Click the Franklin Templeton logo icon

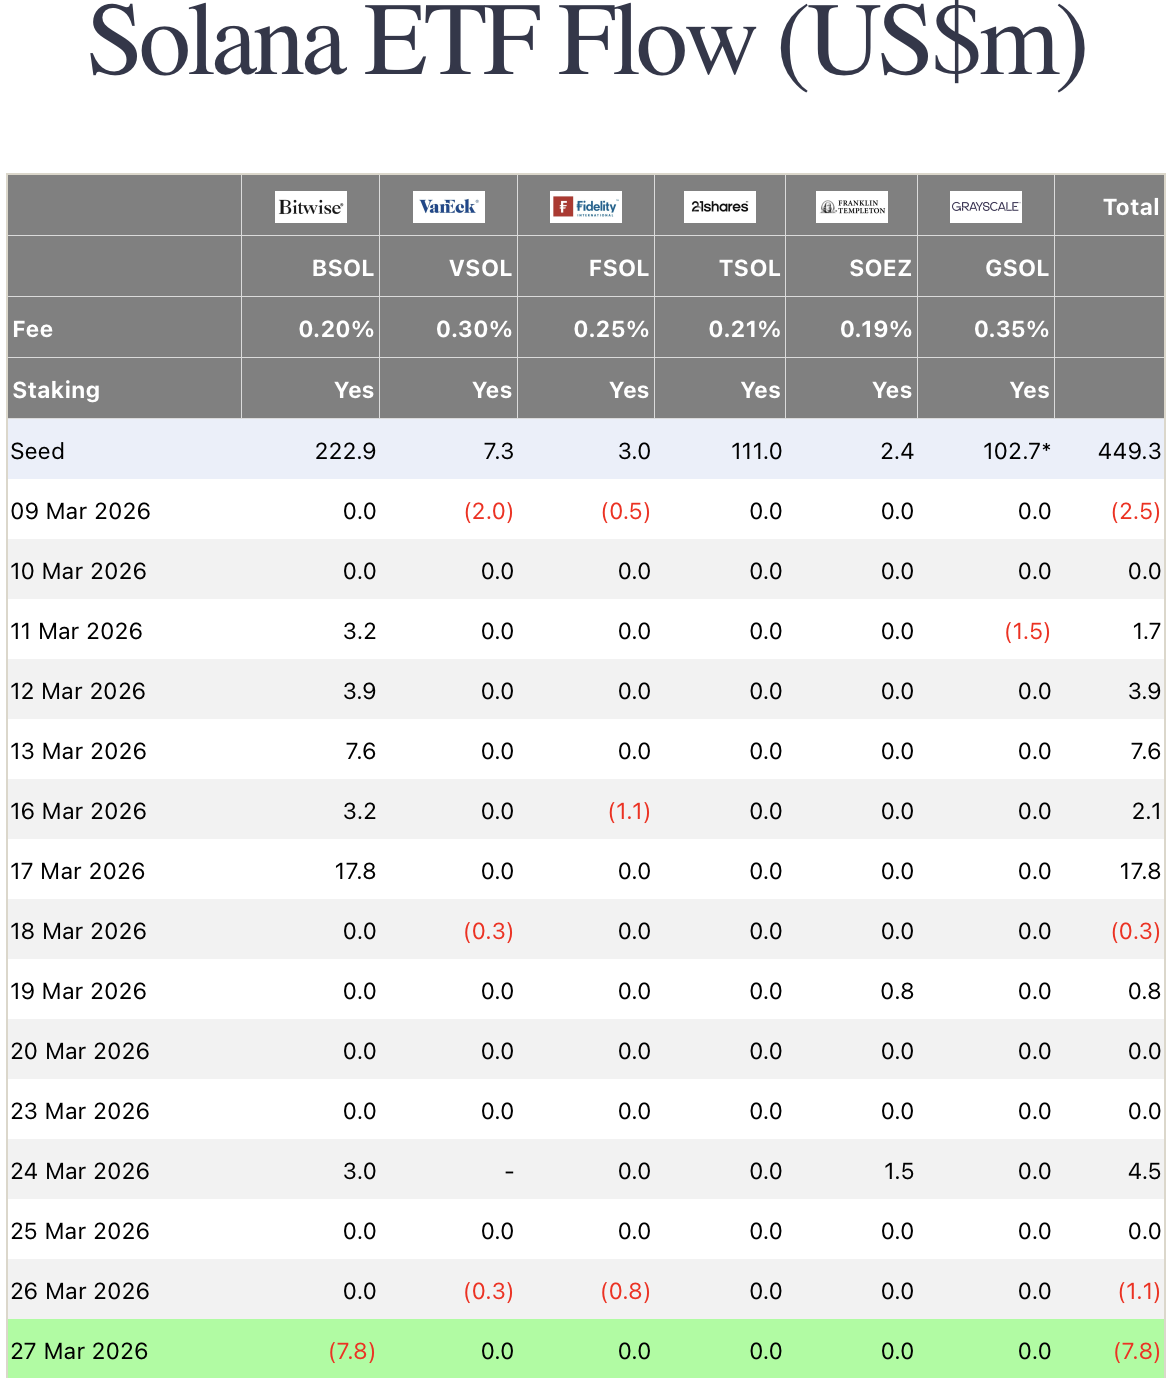(x=852, y=207)
